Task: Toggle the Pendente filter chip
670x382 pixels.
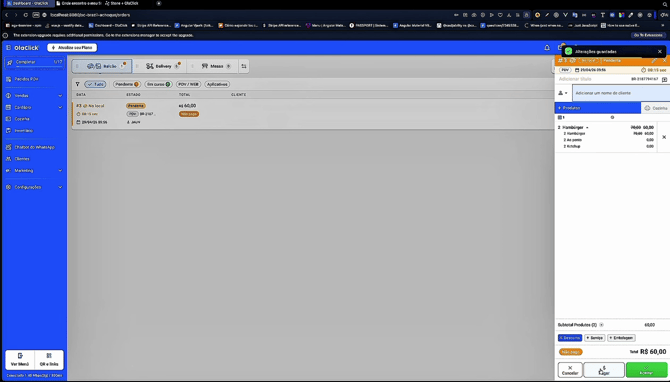Action: (127, 84)
